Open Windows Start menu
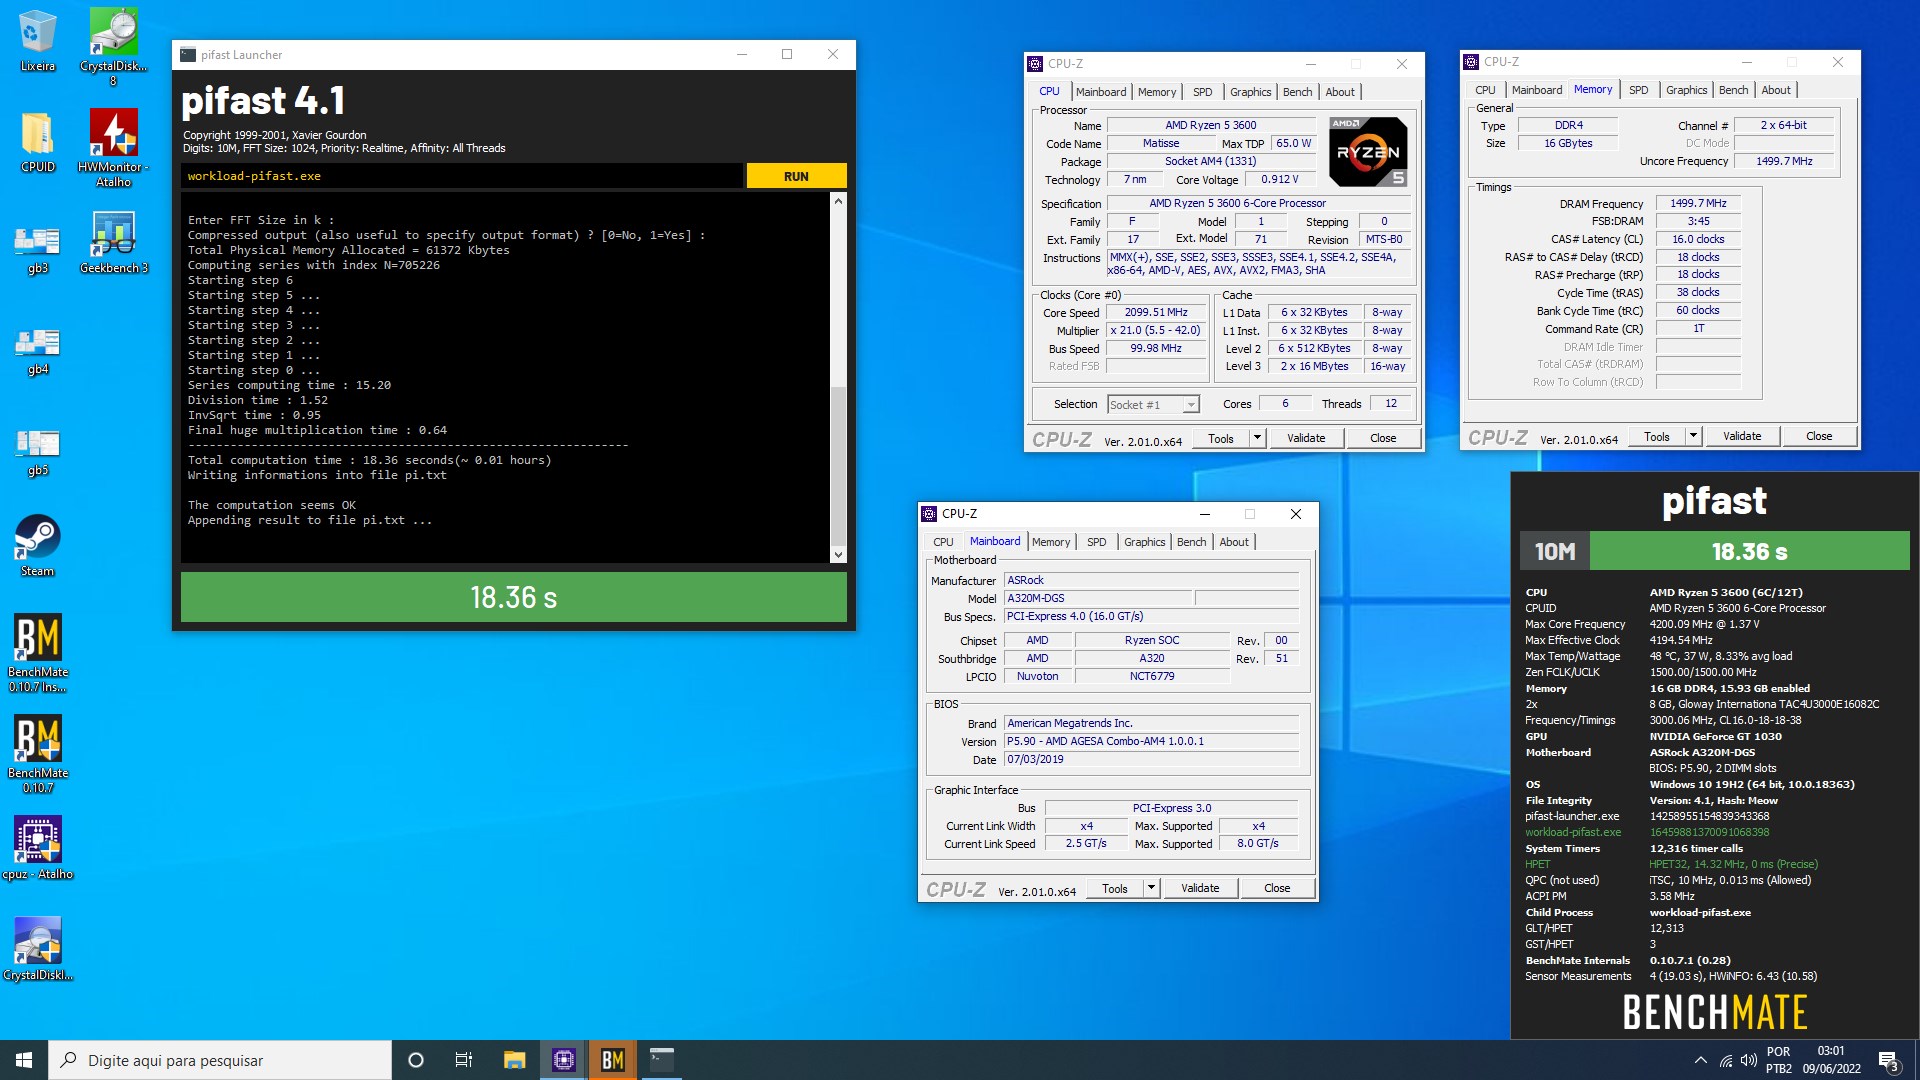 [24, 1060]
